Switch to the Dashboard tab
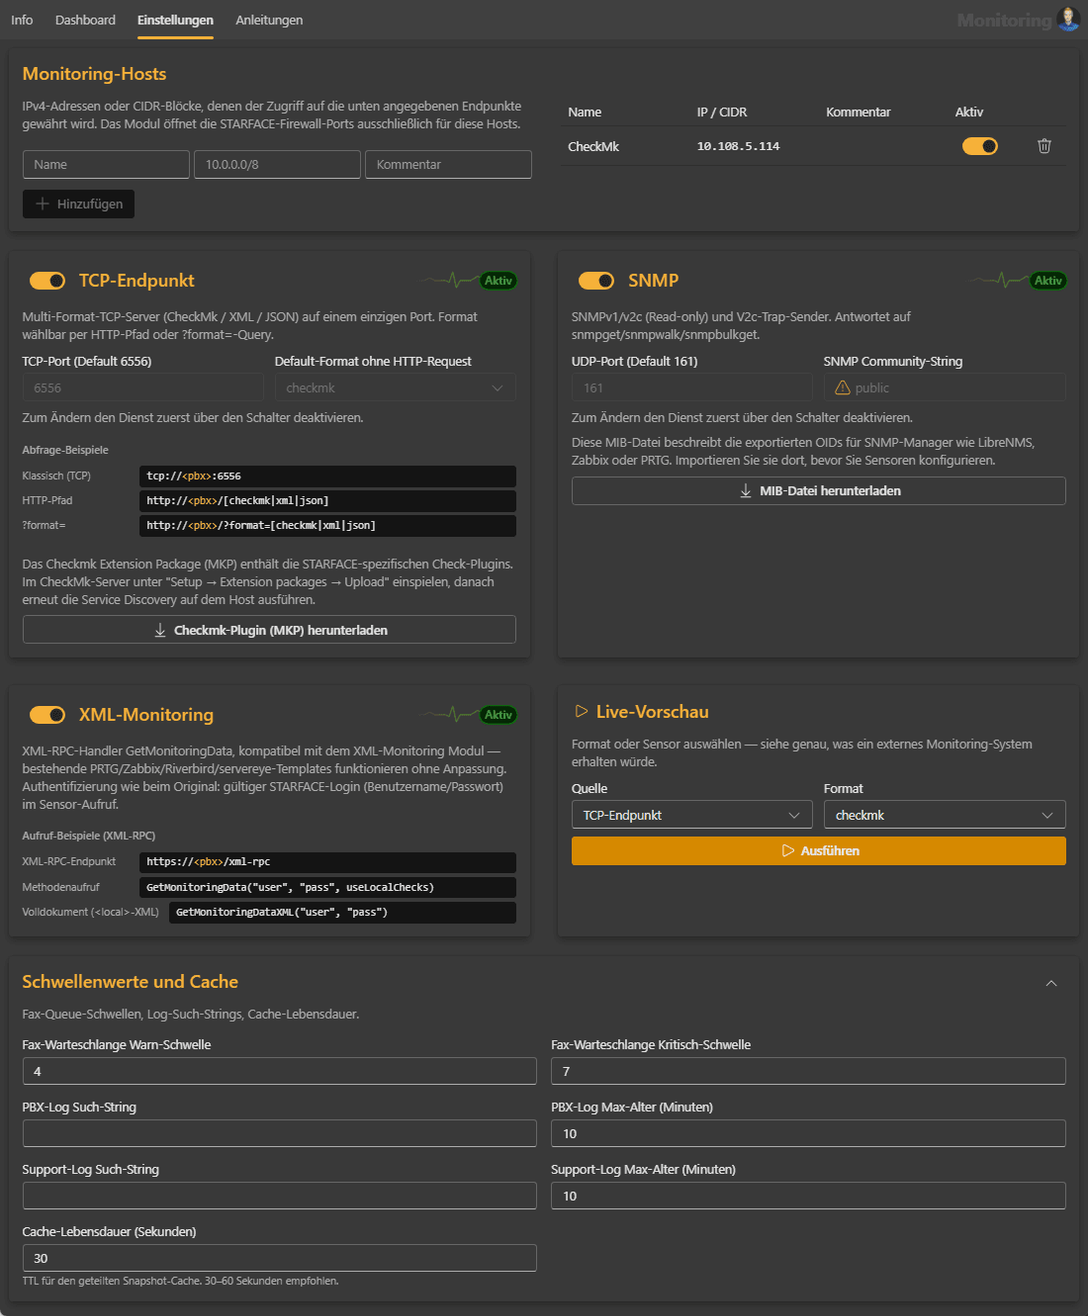The image size is (1088, 1316). tap(85, 20)
